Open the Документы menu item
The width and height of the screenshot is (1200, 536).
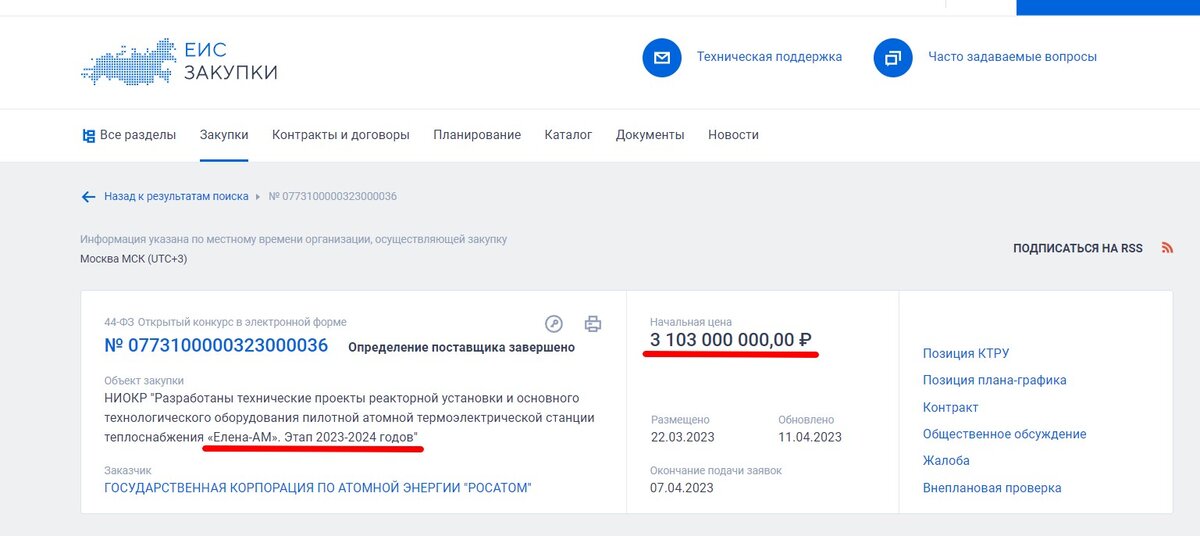click(650, 135)
